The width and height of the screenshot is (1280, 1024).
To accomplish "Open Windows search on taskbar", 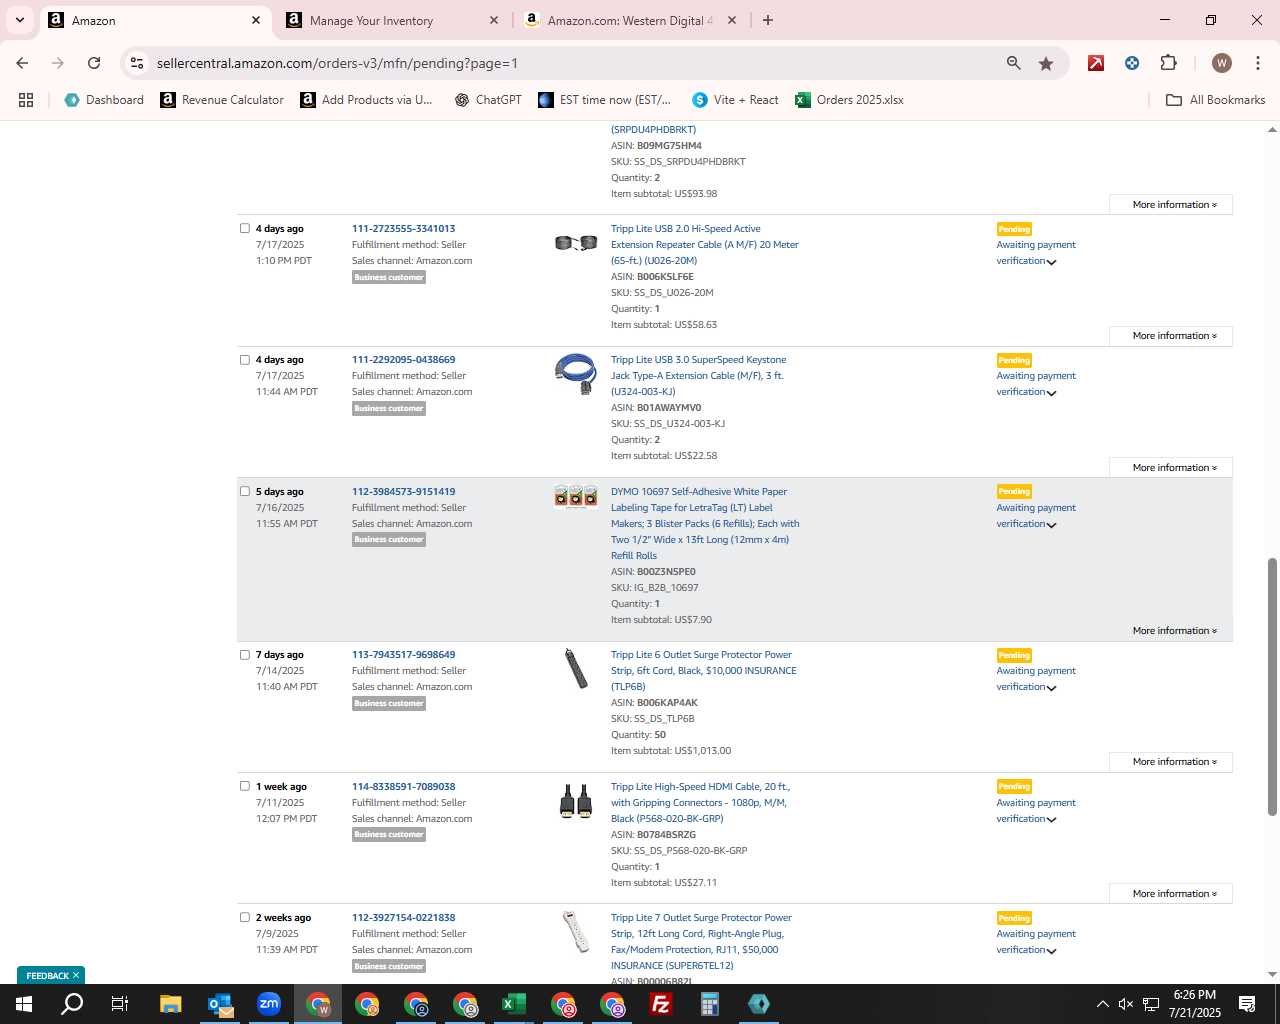I will click(x=72, y=1004).
